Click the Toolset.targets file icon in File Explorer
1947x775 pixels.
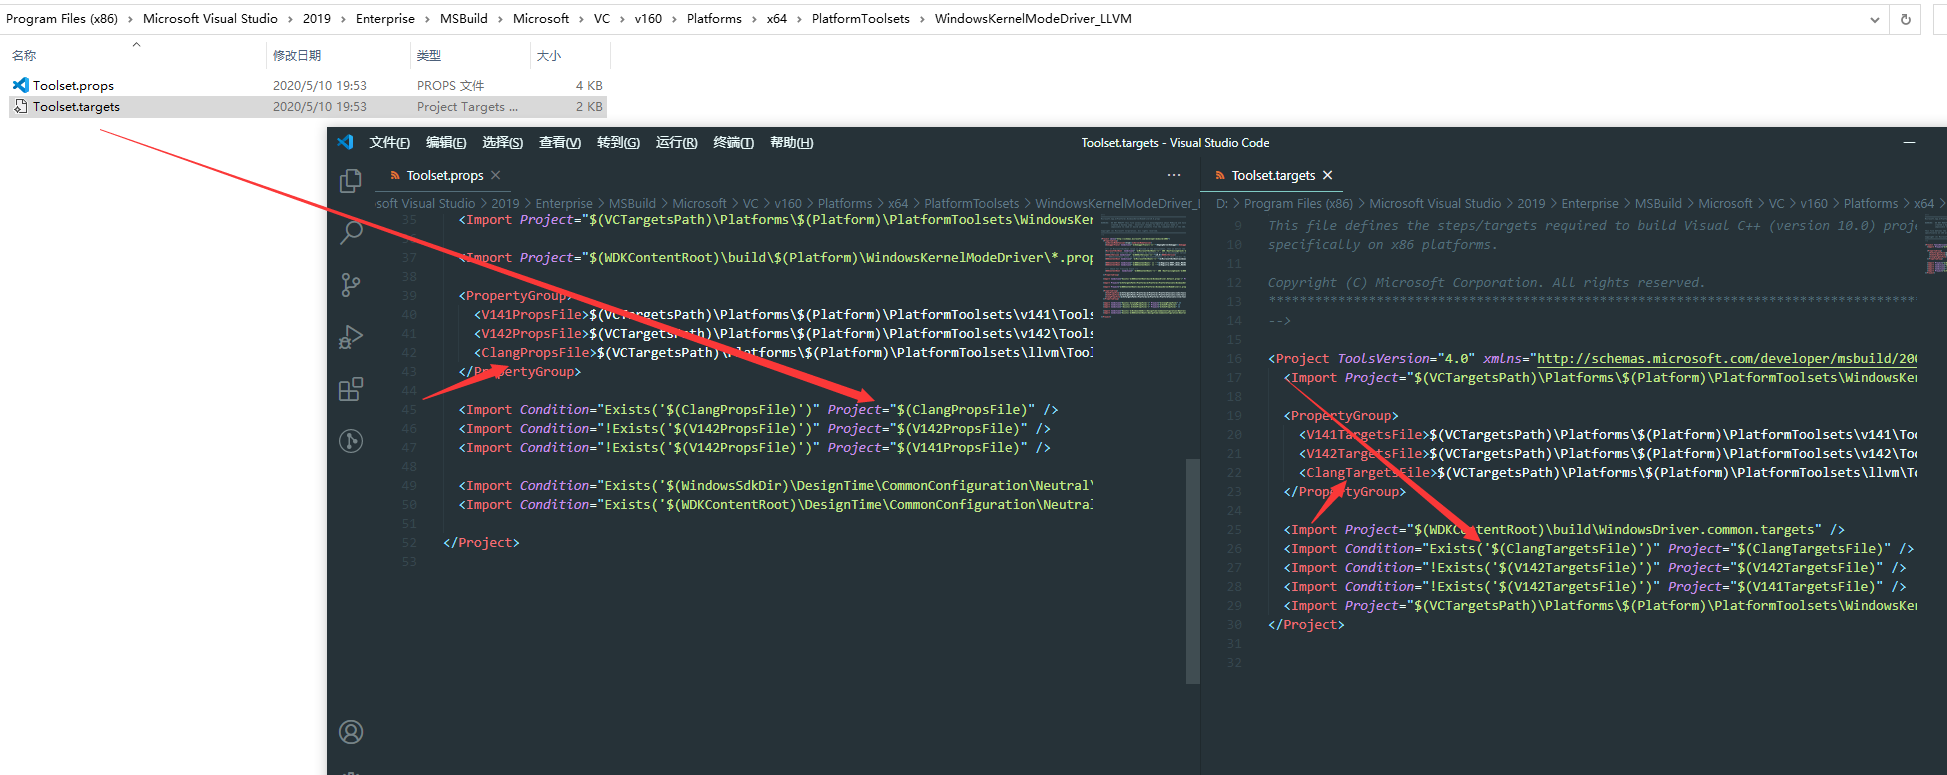(x=21, y=106)
